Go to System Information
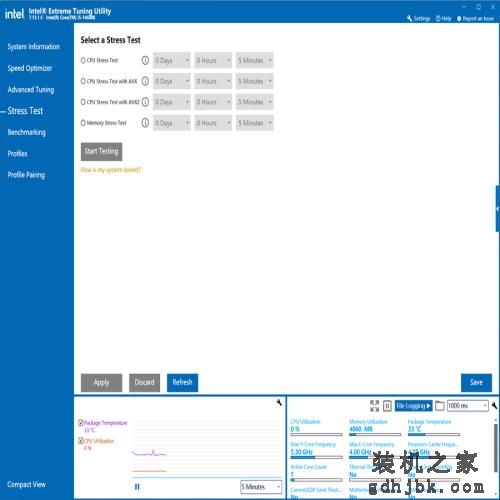The height and width of the screenshot is (500, 500). tap(34, 47)
